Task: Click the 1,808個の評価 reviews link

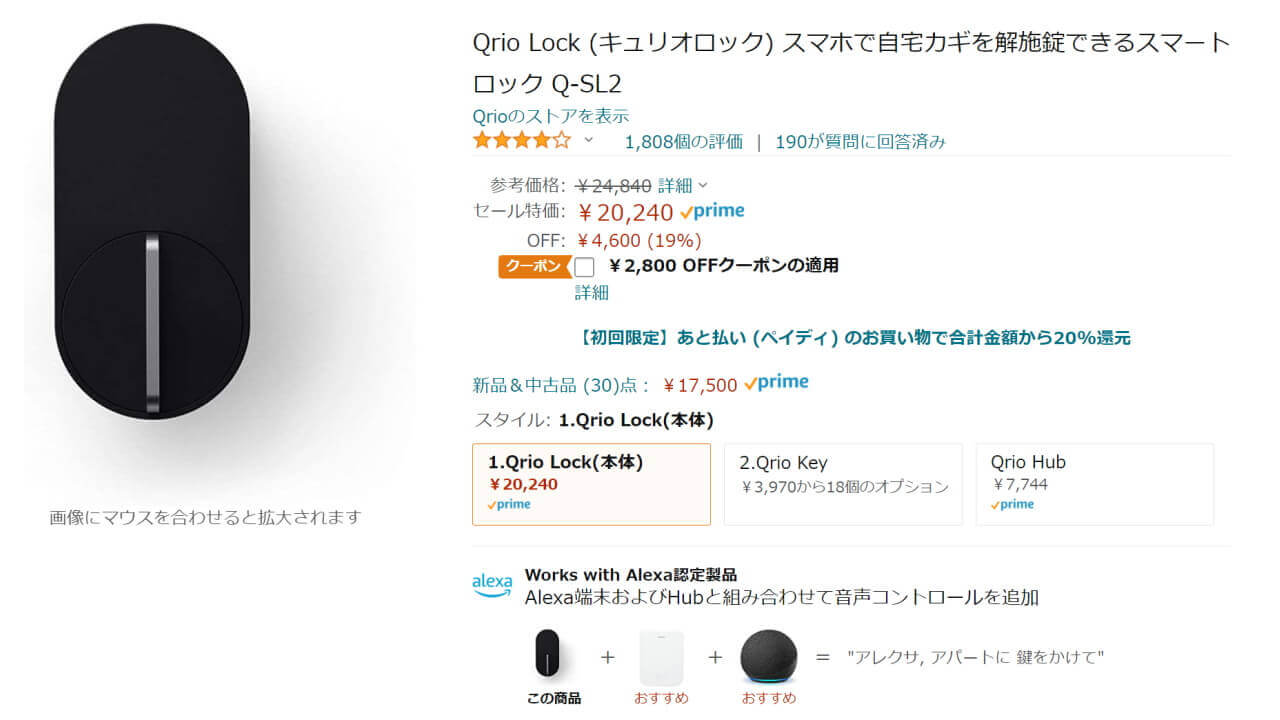Action: (683, 141)
